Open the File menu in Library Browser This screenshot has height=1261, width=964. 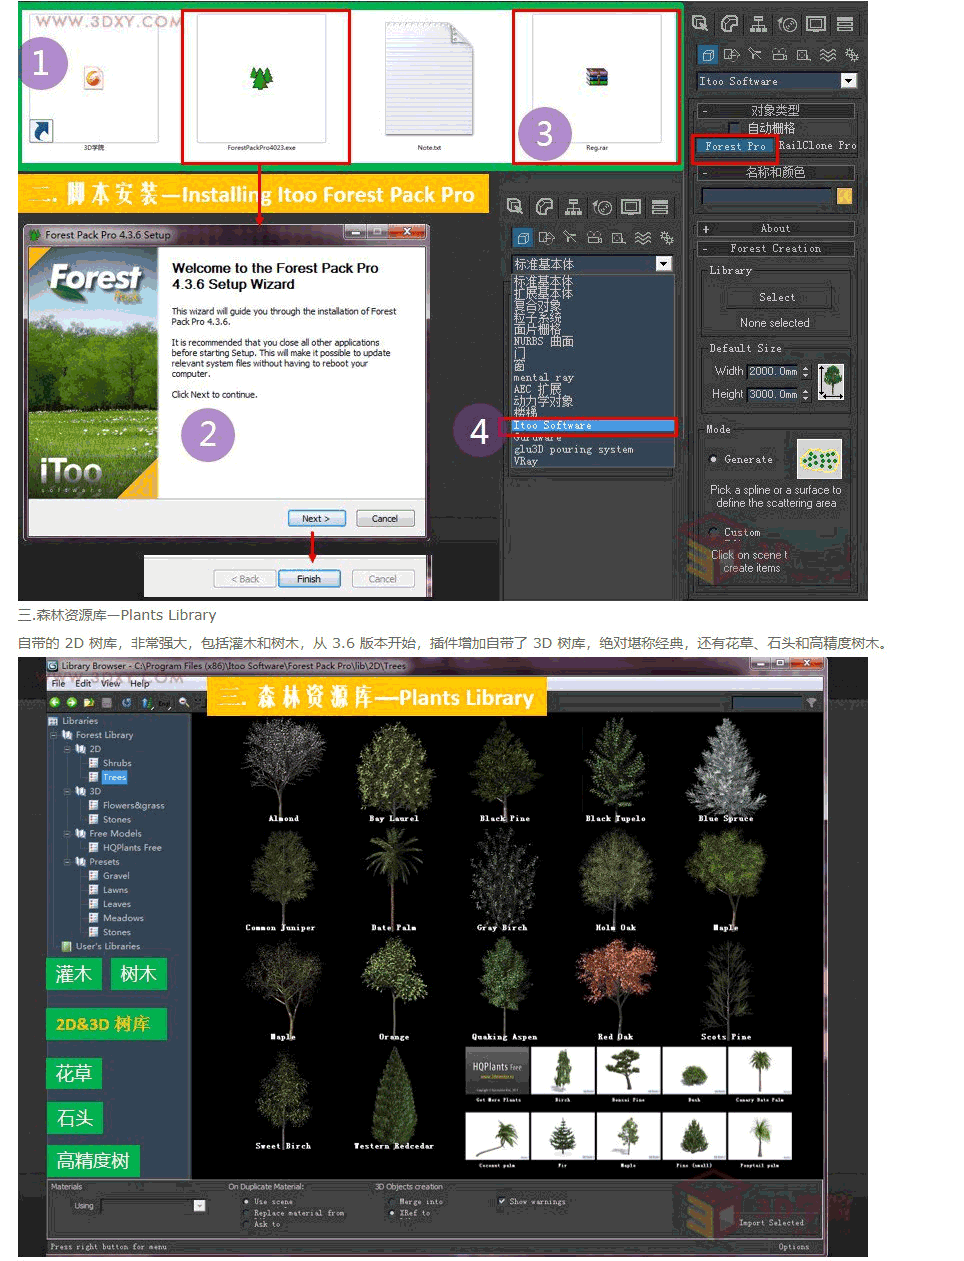click(58, 683)
